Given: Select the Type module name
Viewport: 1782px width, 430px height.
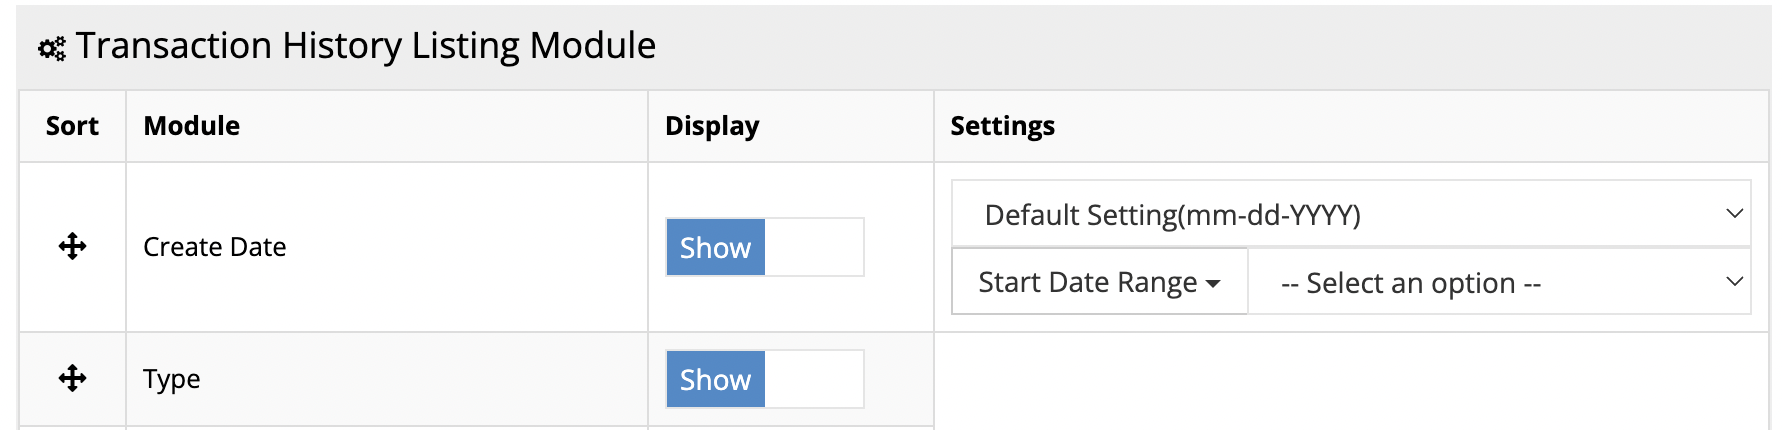Looking at the screenshot, I should coord(172,379).
